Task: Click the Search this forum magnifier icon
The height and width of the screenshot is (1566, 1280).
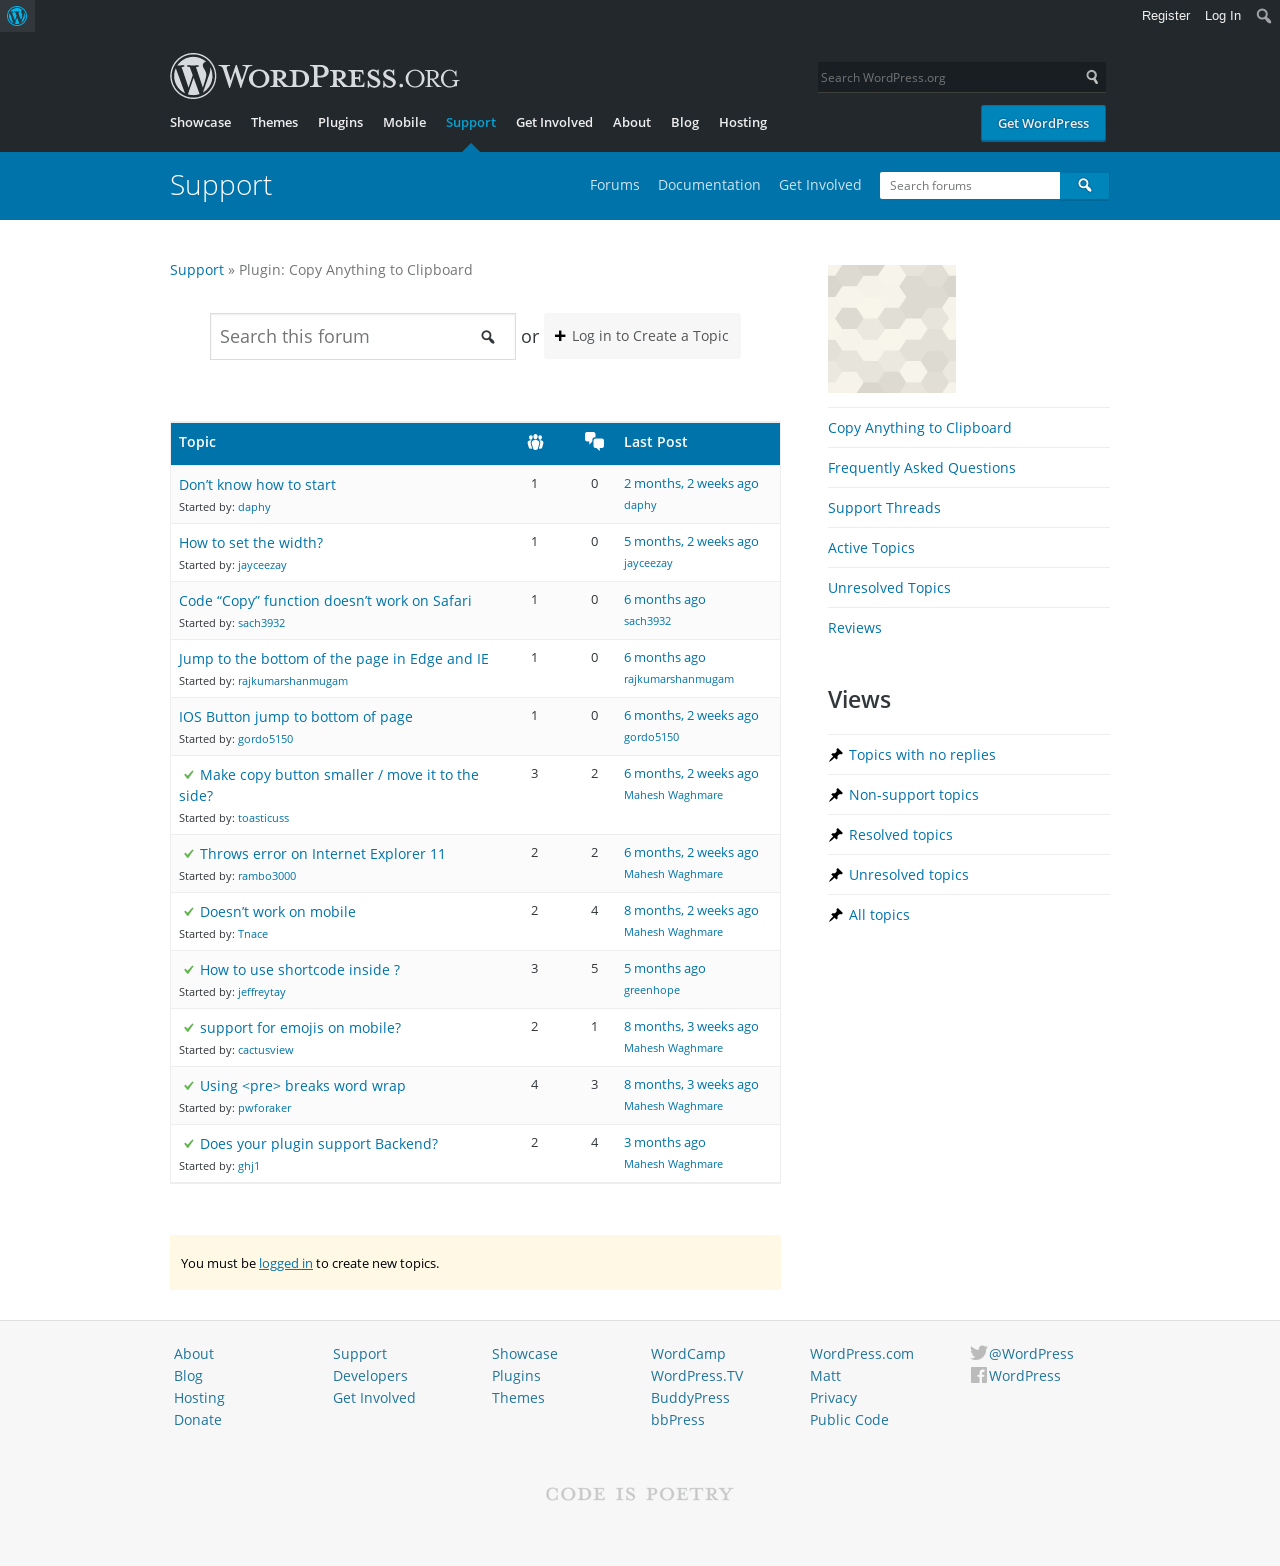Action: [x=488, y=337]
